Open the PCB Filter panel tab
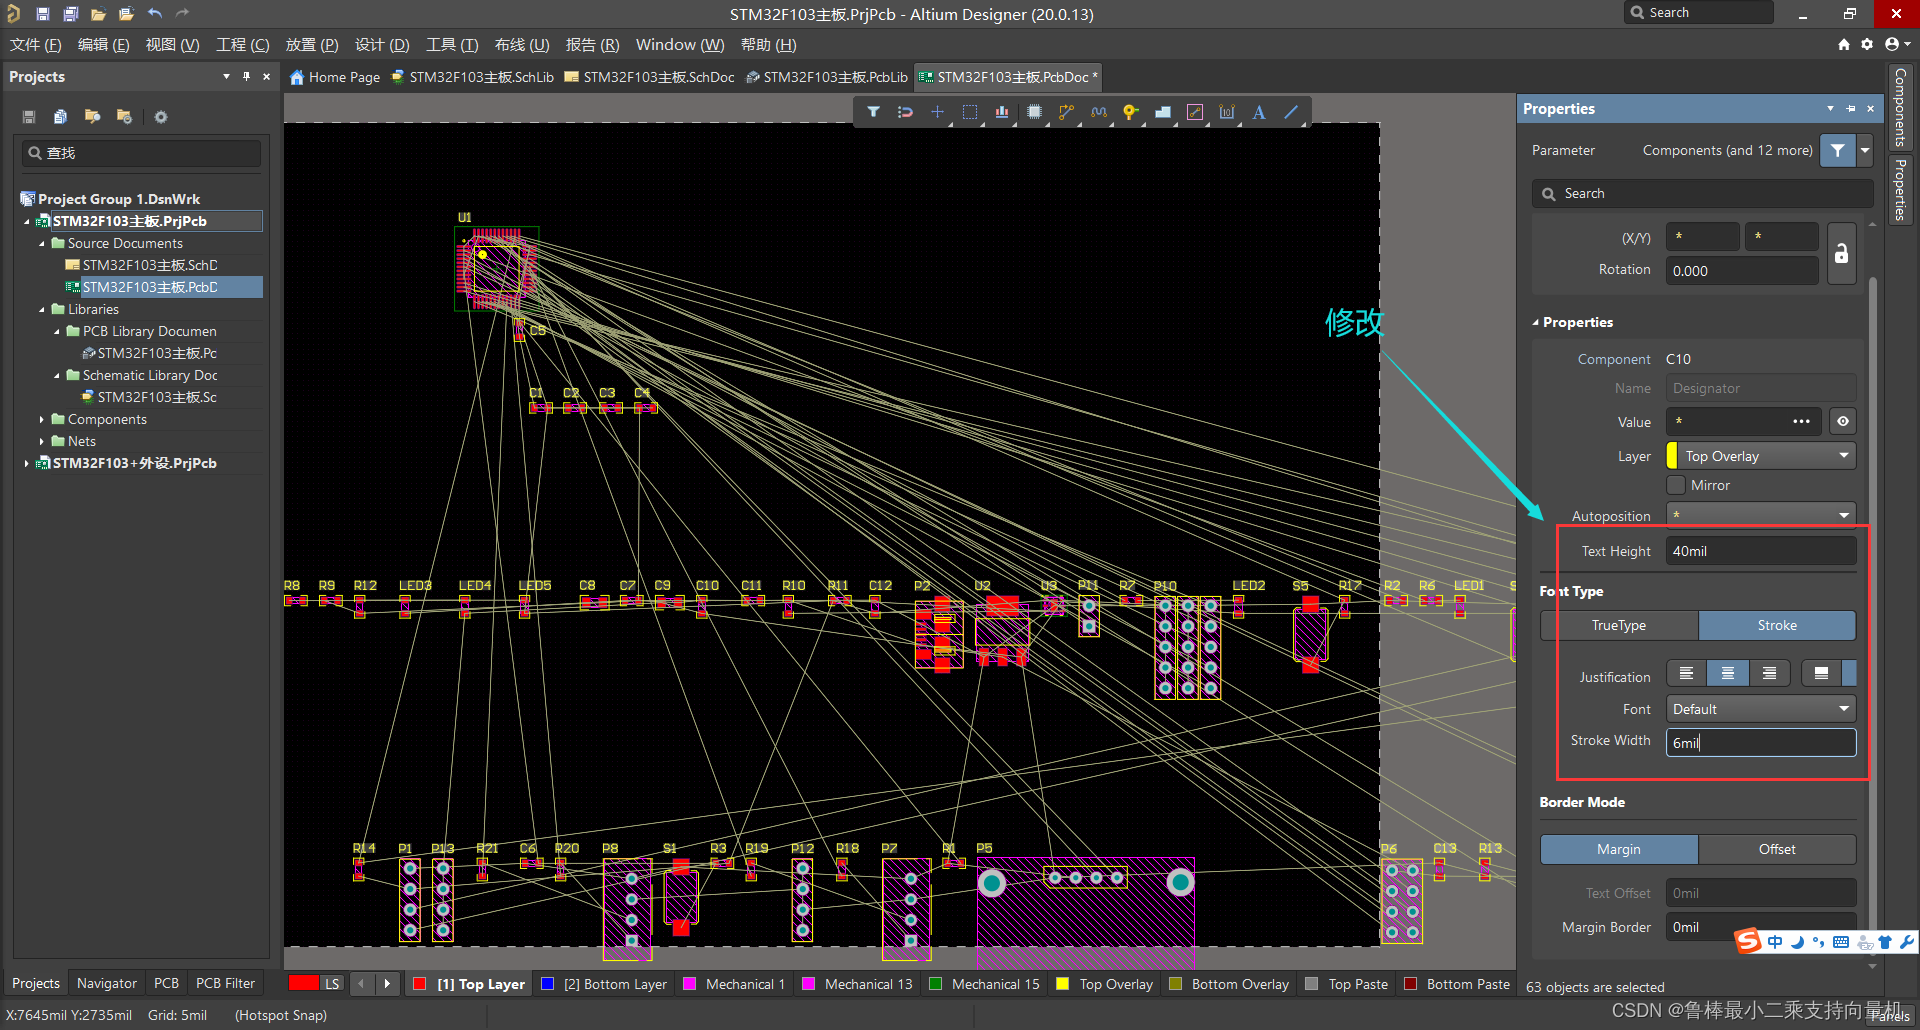This screenshot has width=1920, height=1030. pyautogui.click(x=225, y=983)
